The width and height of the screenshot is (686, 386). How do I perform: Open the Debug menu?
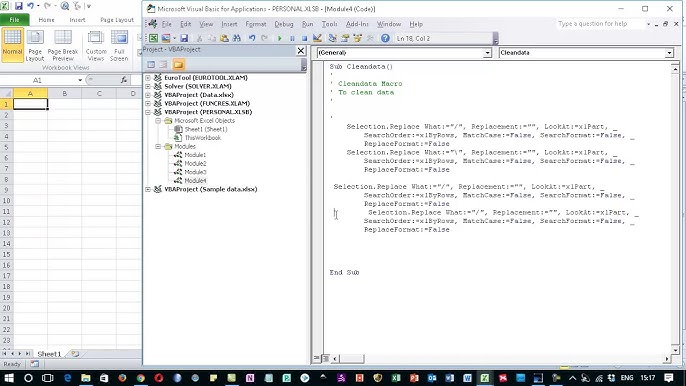(284, 24)
